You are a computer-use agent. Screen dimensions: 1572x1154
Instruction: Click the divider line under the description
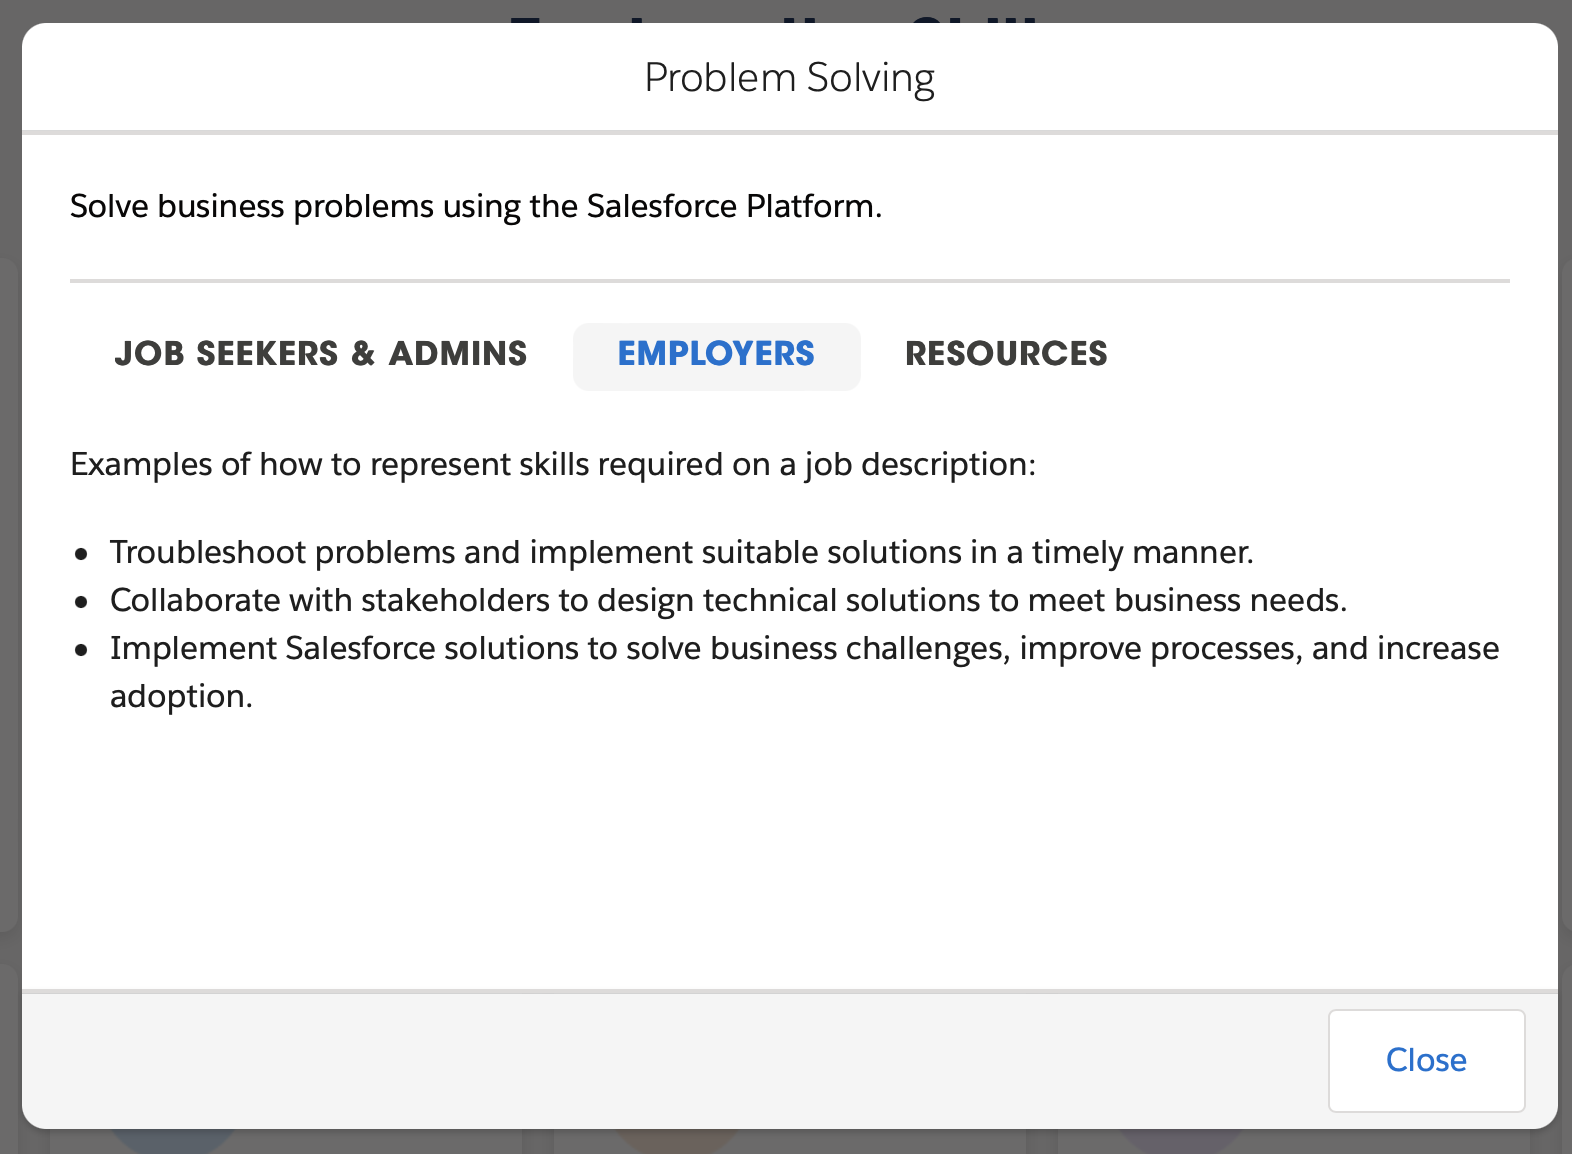[x=789, y=281]
